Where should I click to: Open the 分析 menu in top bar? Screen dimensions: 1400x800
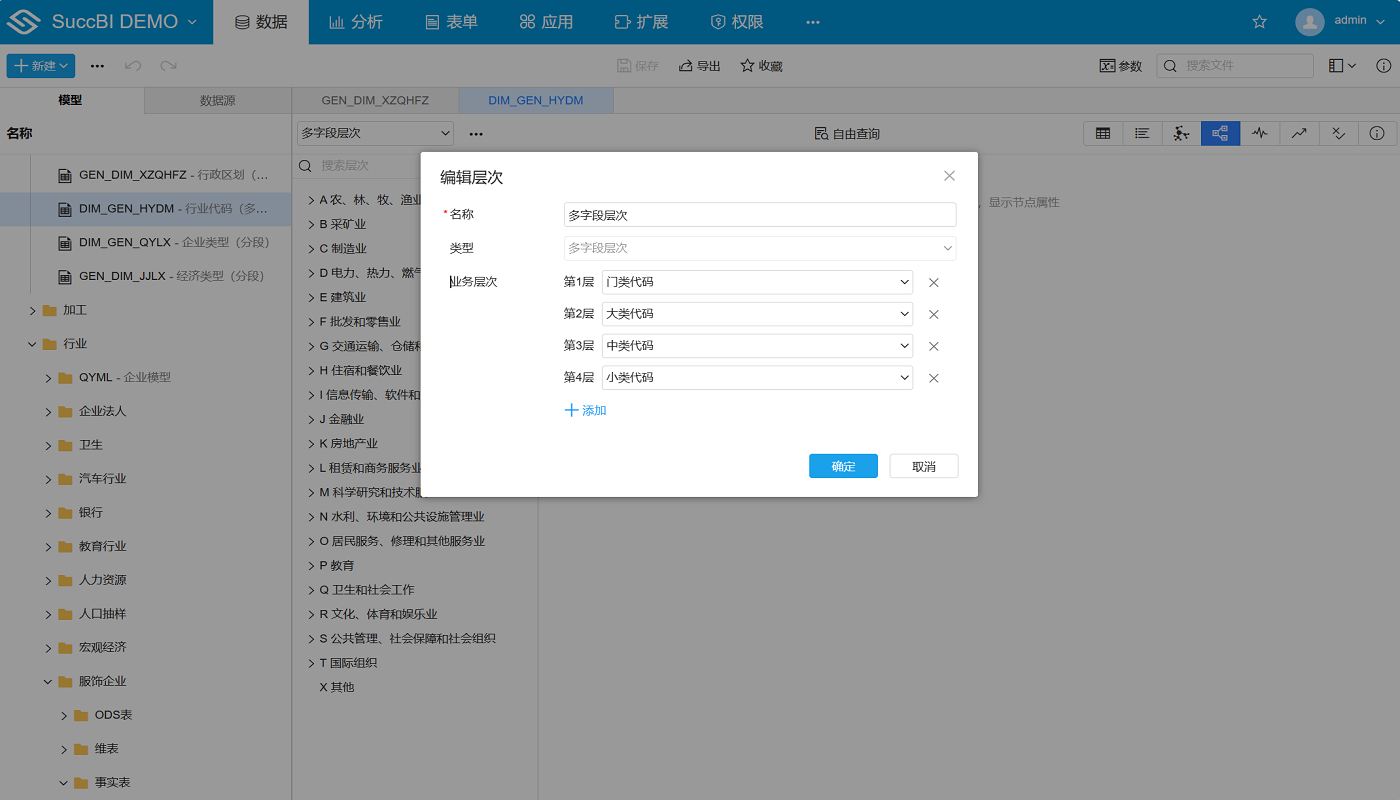pos(356,22)
